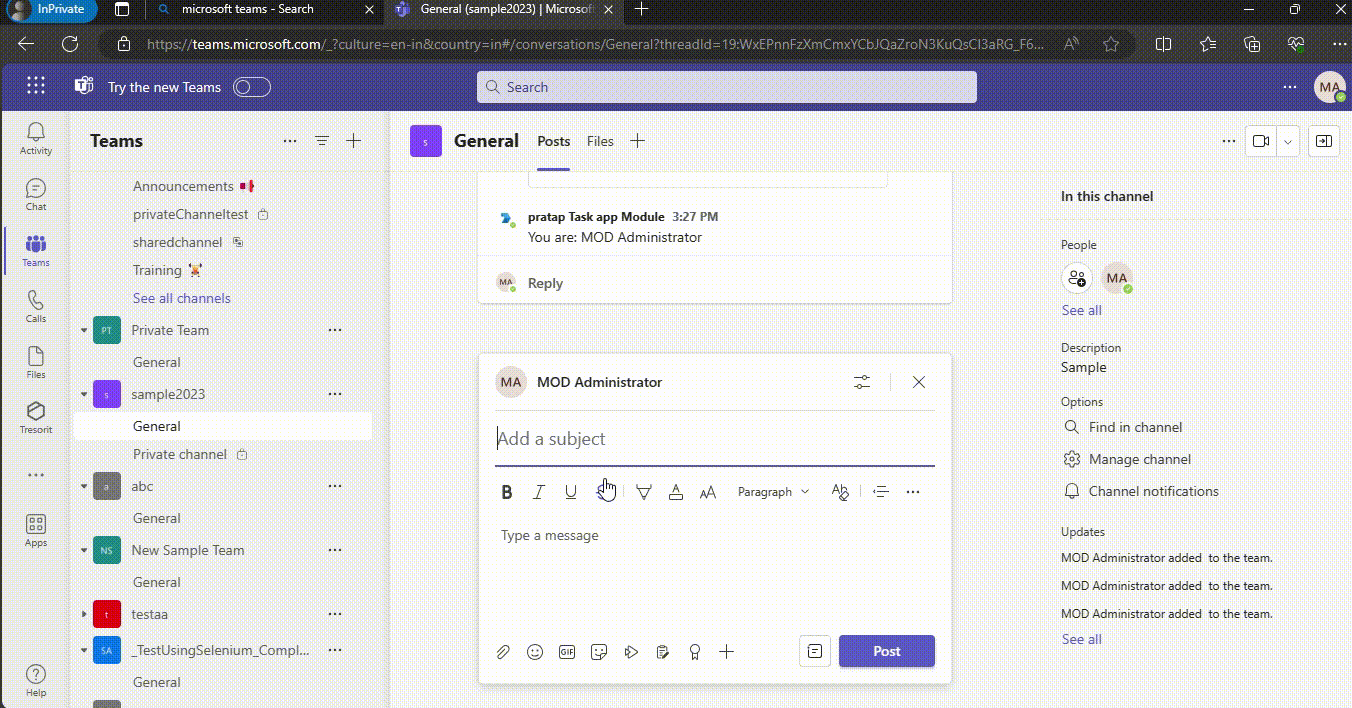Open Calls from the left rail
The image size is (1352, 708).
[x=36, y=306]
